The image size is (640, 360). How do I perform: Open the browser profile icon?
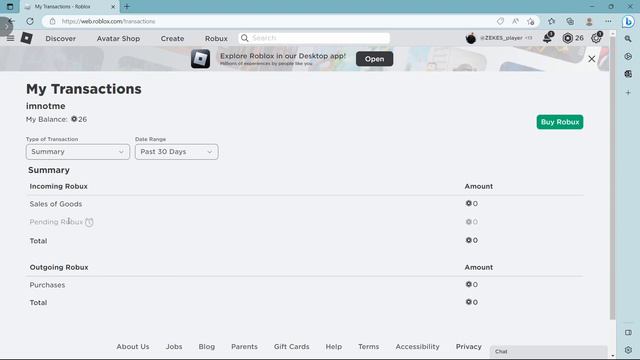click(589, 21)
